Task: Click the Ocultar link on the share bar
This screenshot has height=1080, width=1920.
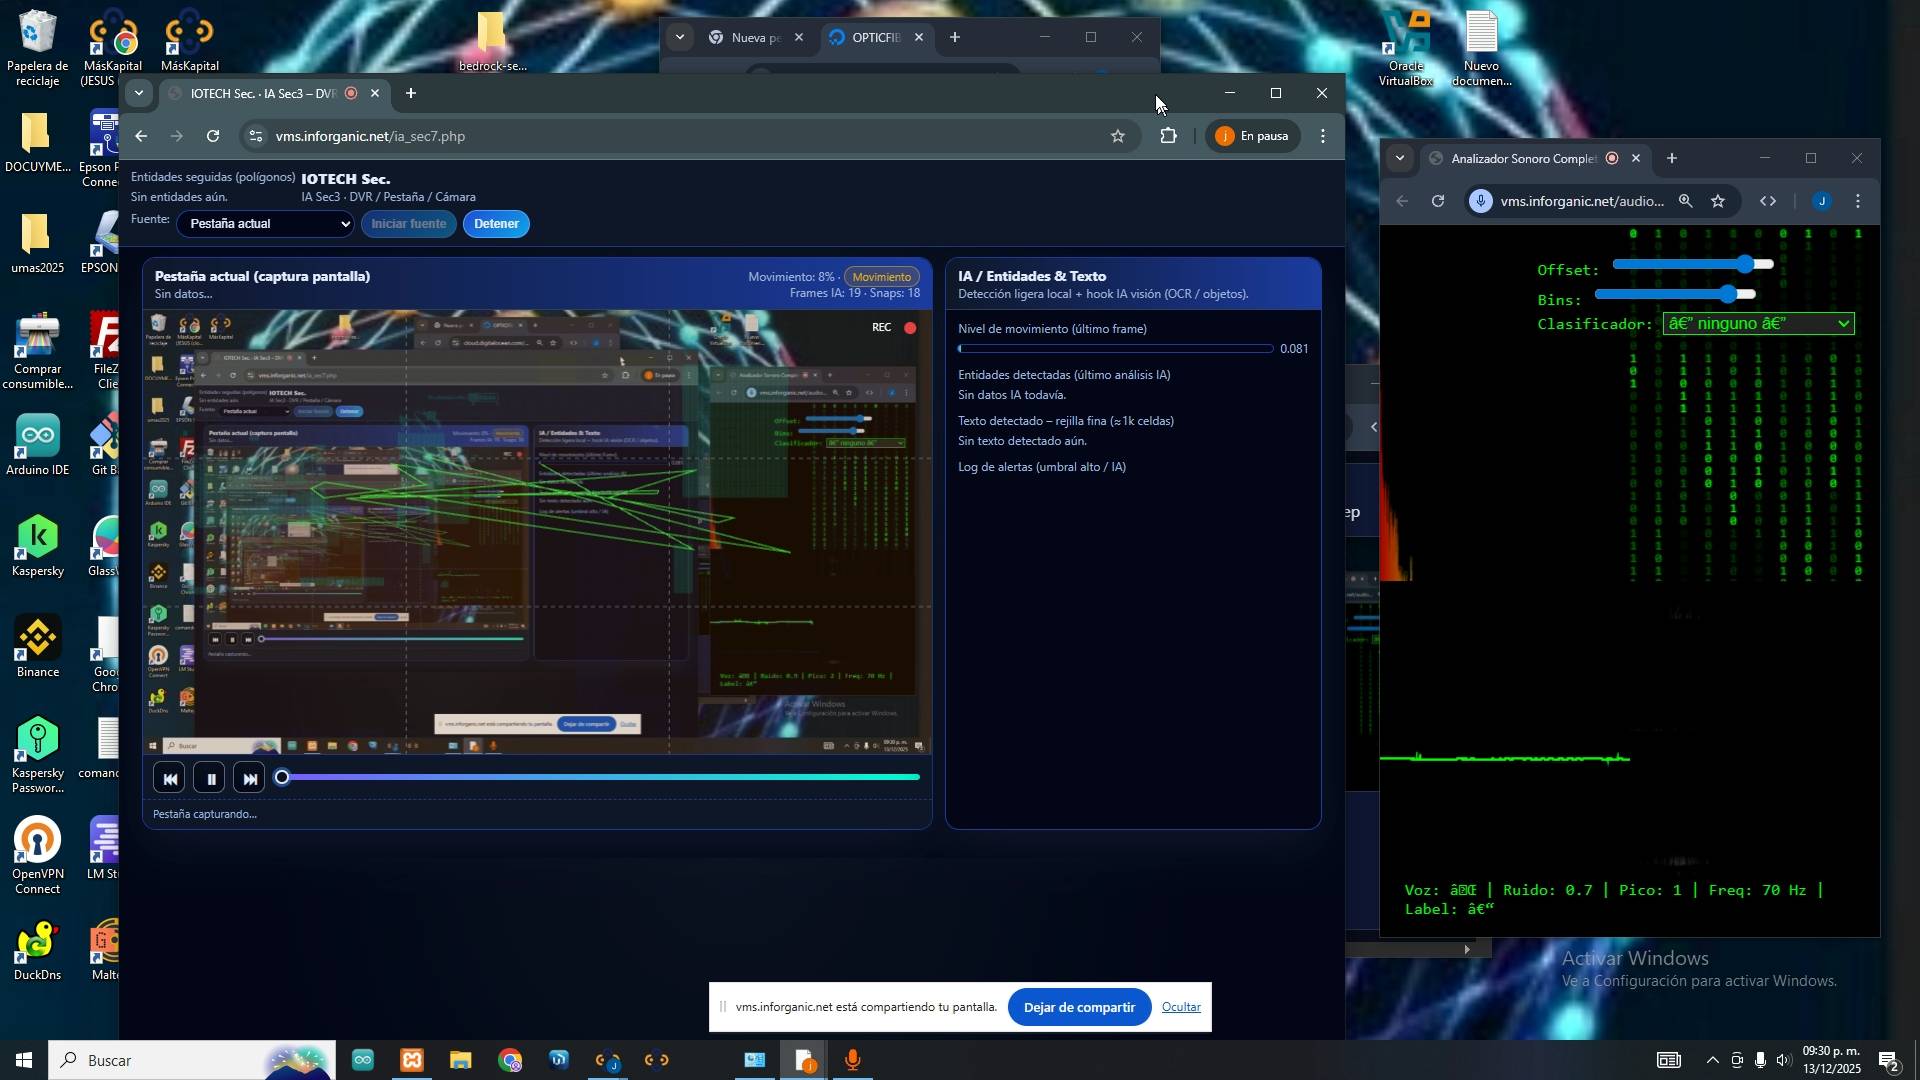Action: tap(1181, 1007)
